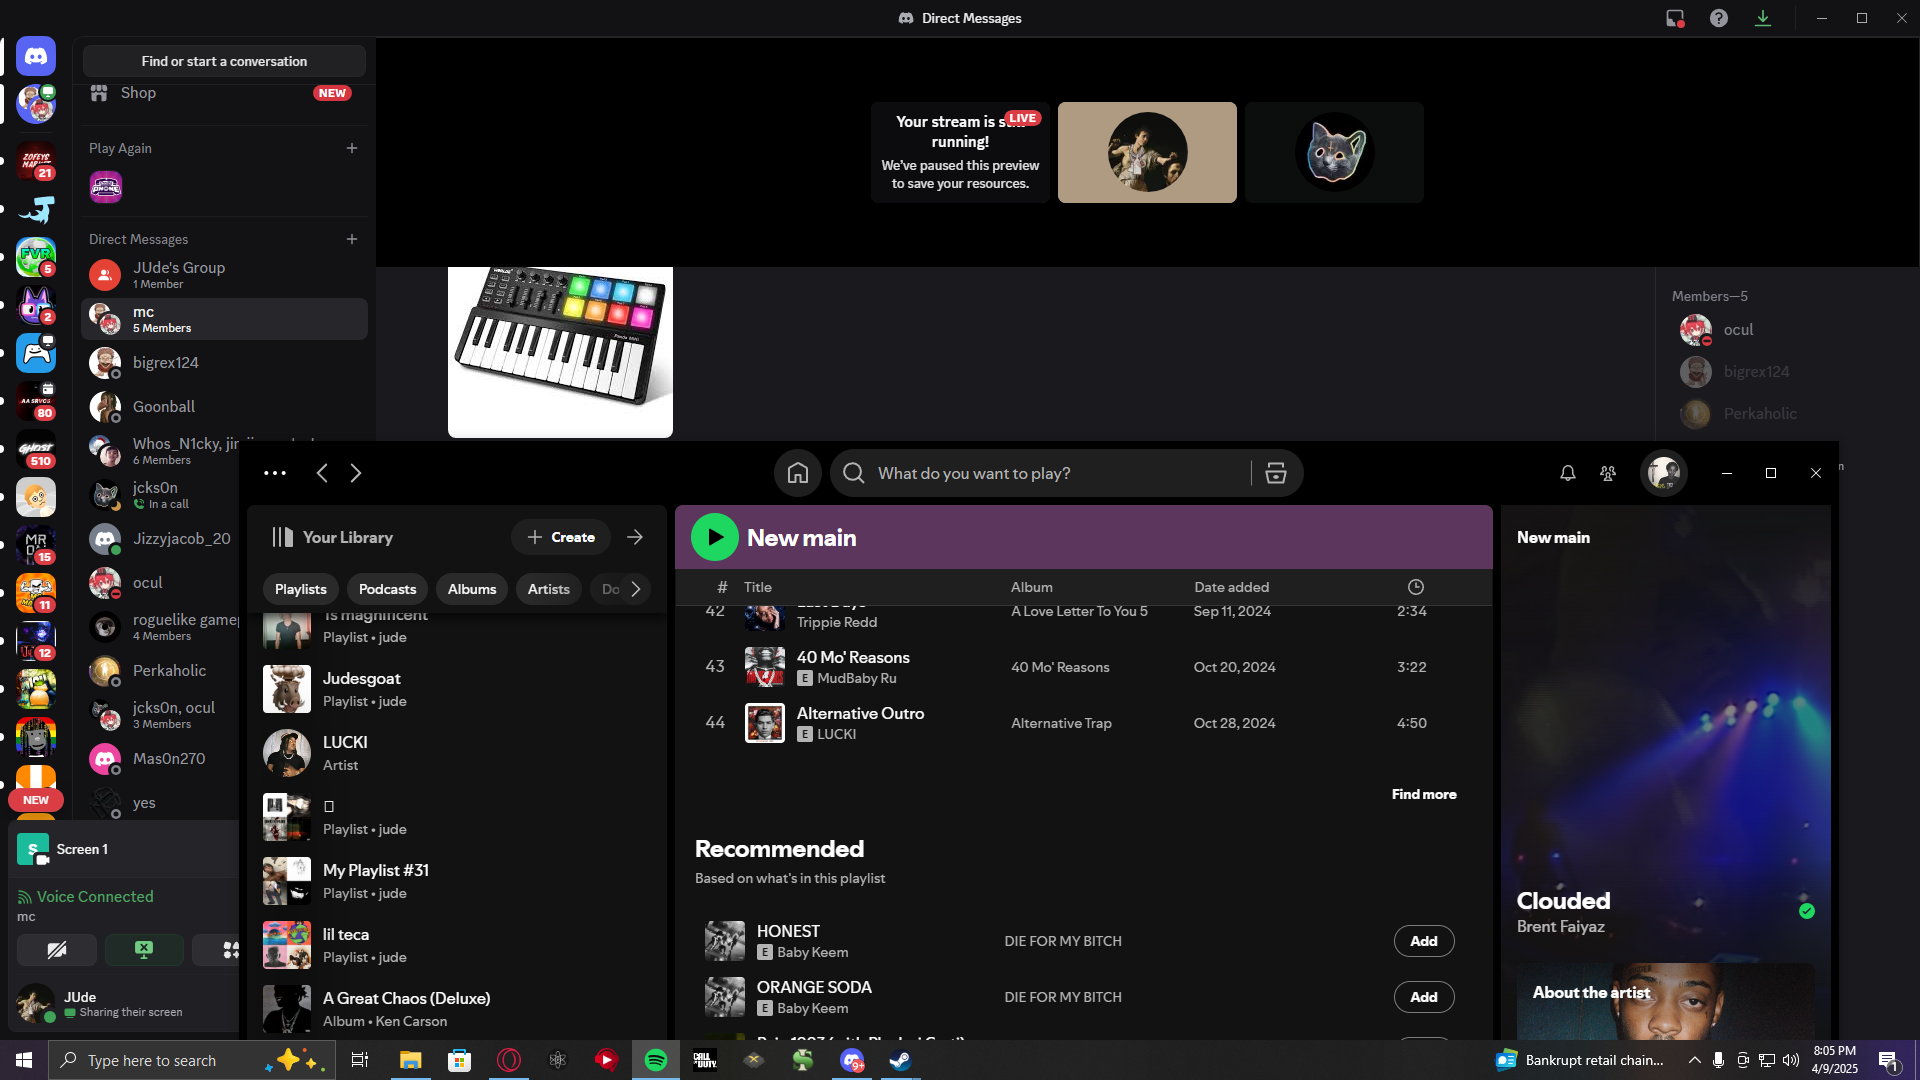This screenshot has height=1080, width=1920.
Task: Click the Discord home logo icon
Action: point(36,56)
